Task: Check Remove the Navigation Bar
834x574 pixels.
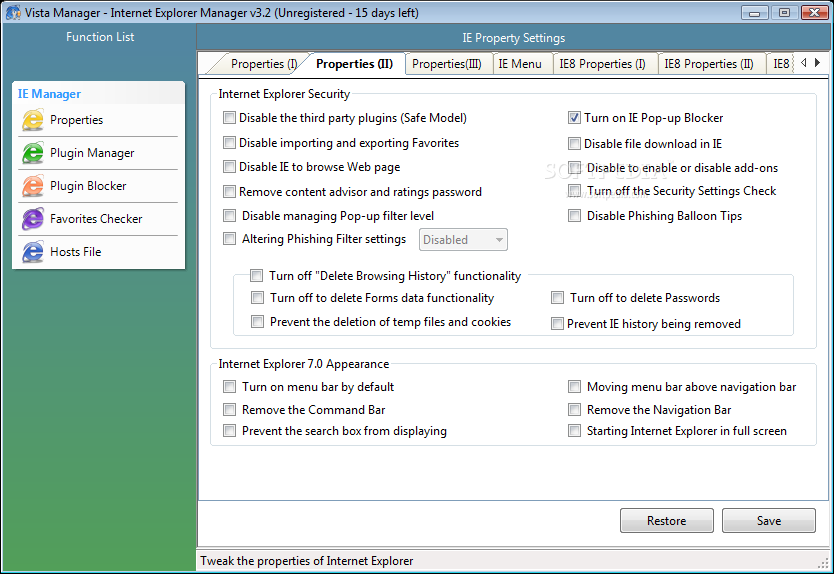Action: pyautogui.click(x=574, y=410)
